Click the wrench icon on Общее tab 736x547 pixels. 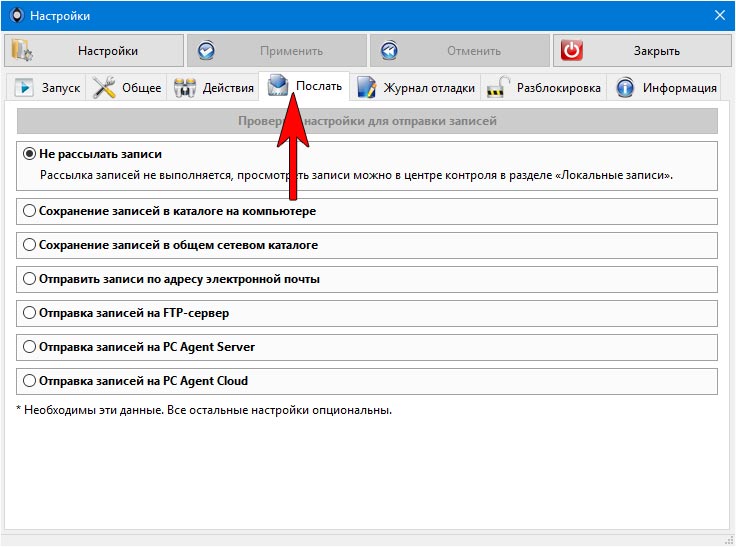pos(104,88)
